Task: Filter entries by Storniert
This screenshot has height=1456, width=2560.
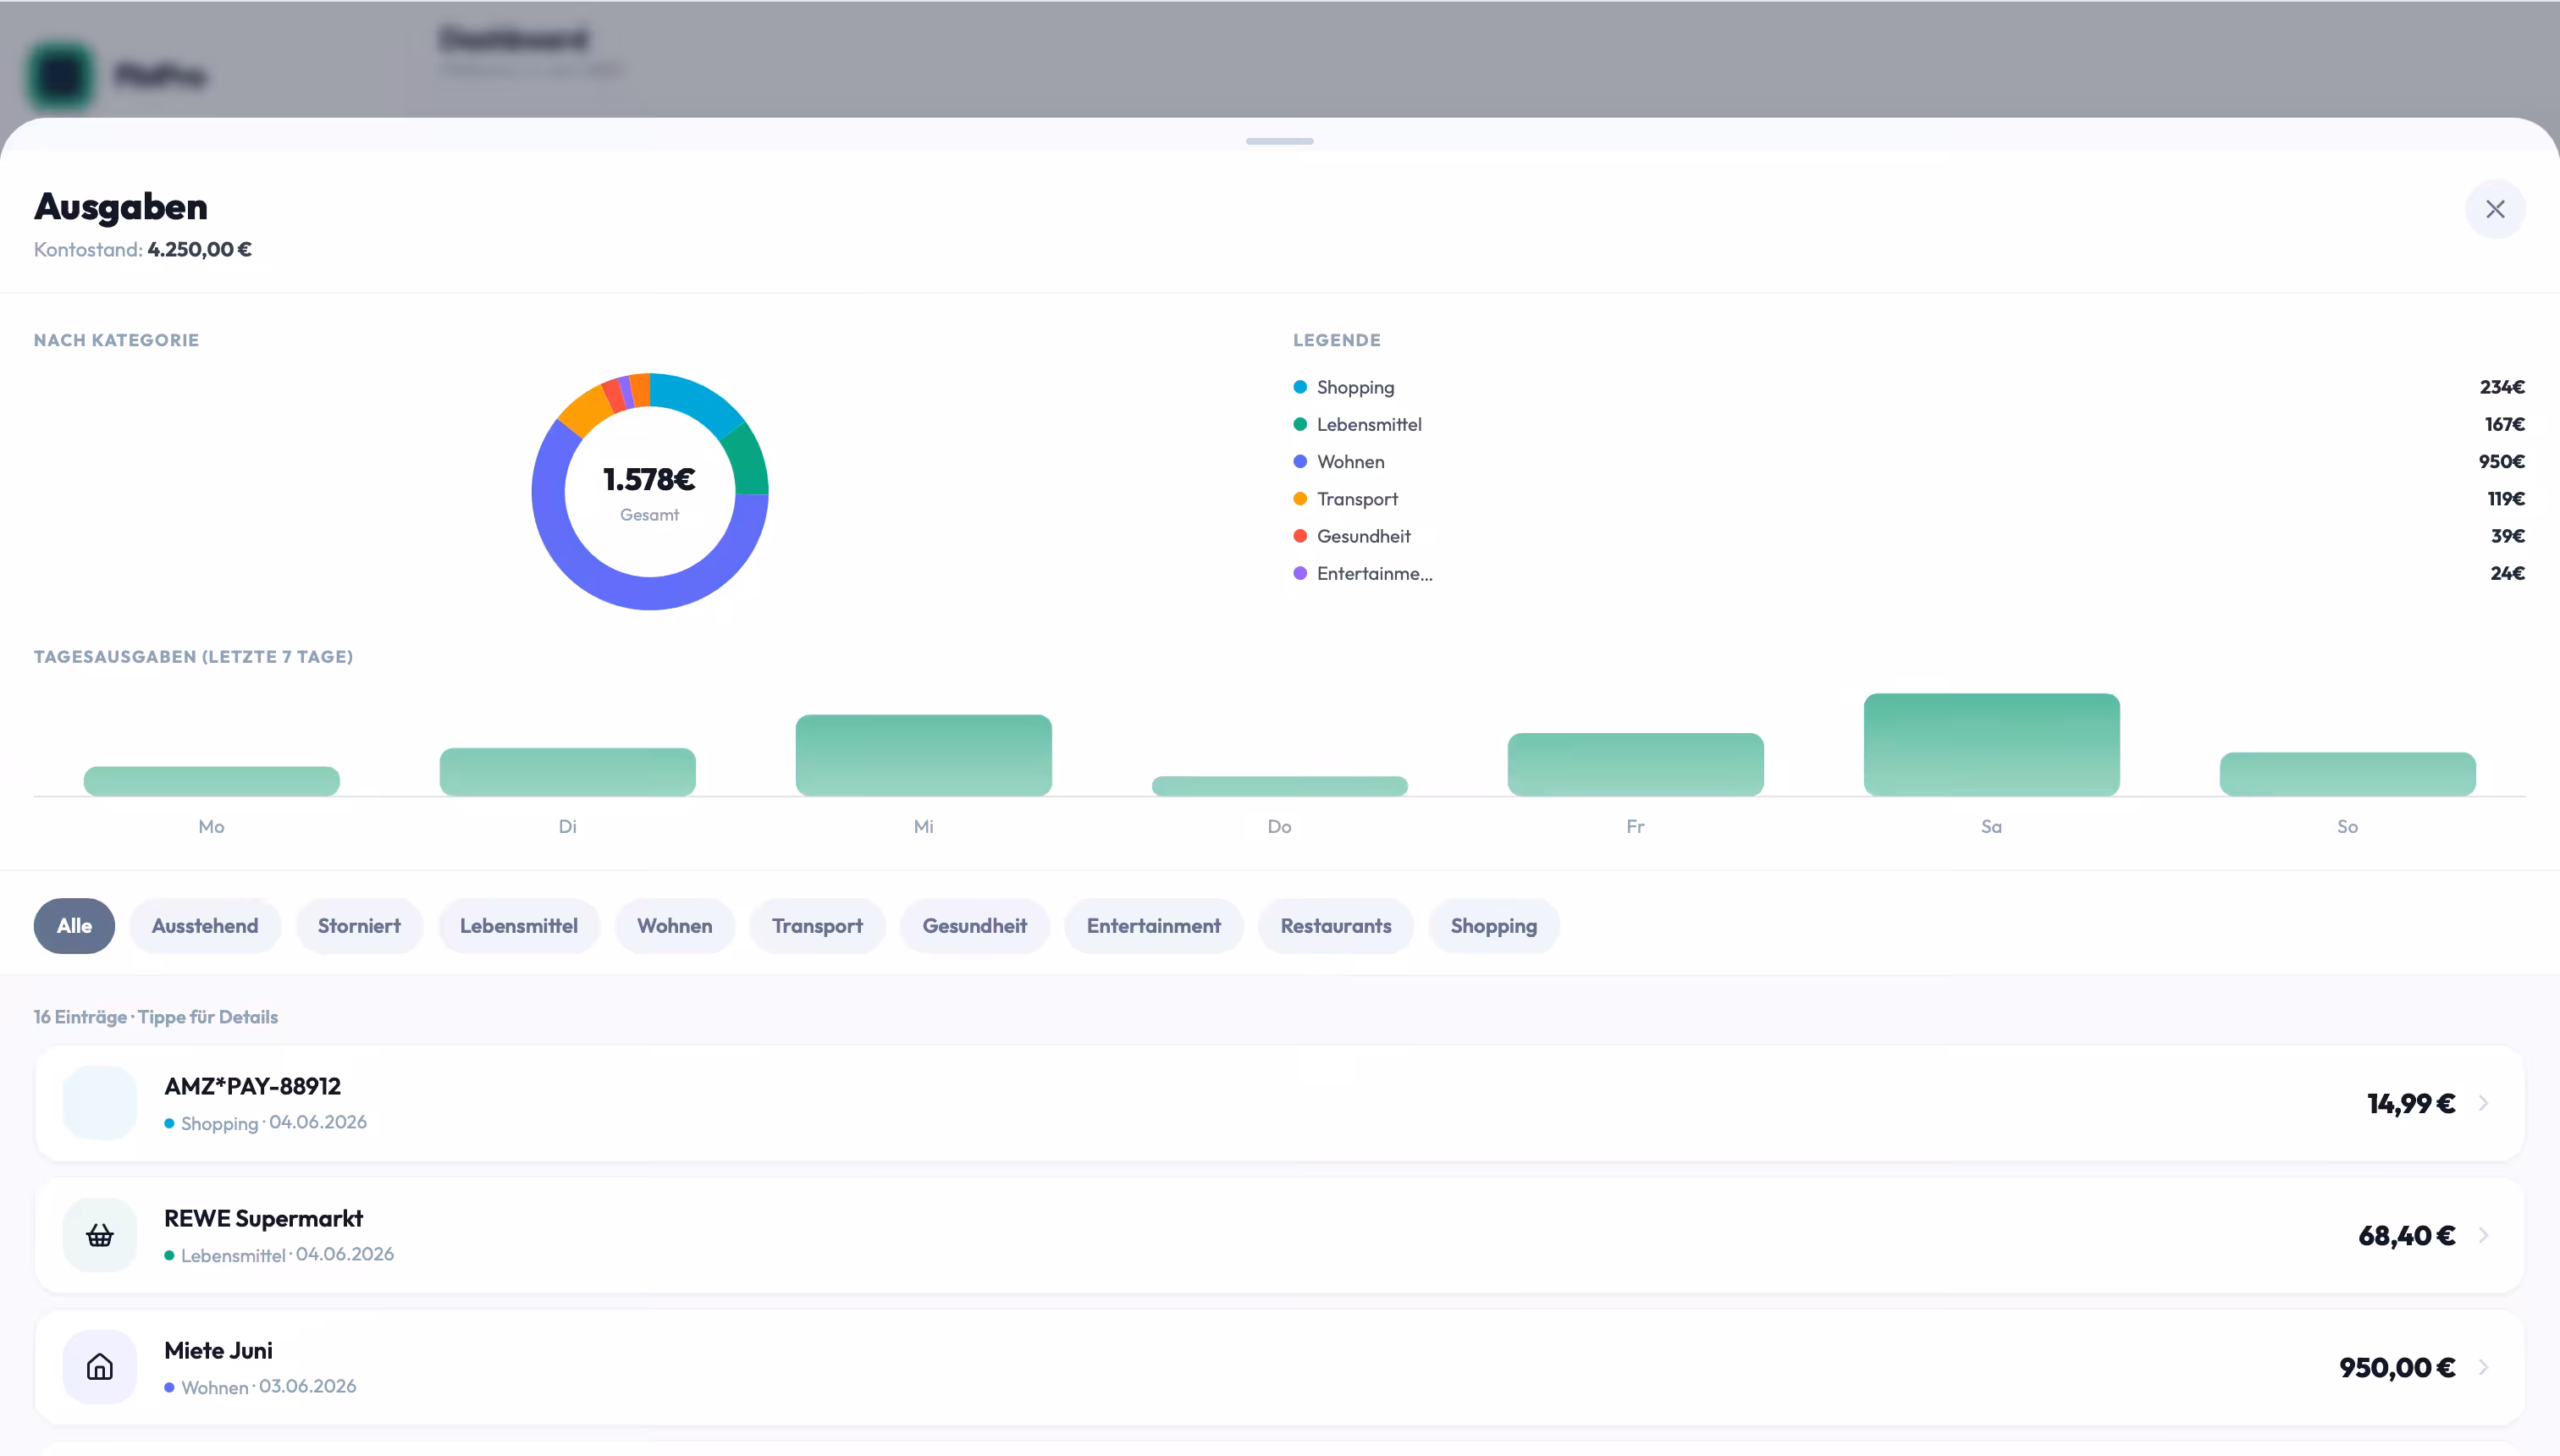Action: pyautogui.click(x=359, y=926)
